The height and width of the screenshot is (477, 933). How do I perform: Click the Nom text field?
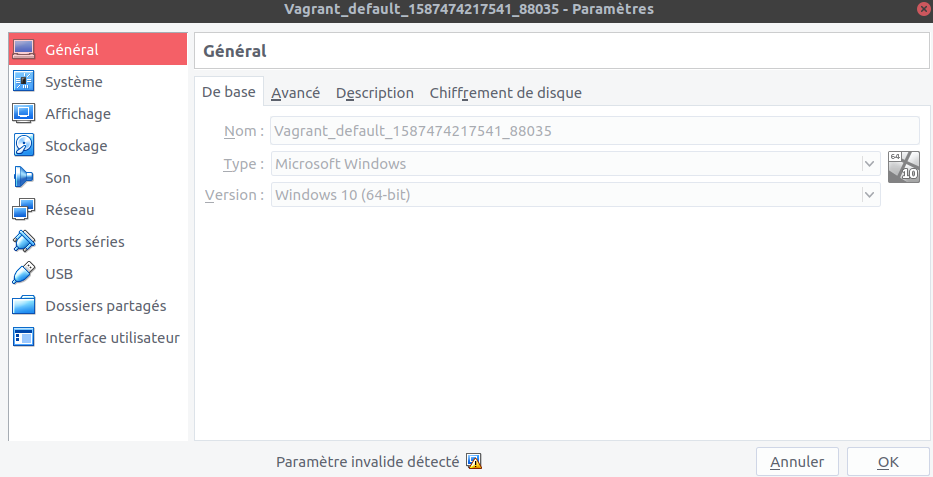click(x=594, y=131)
